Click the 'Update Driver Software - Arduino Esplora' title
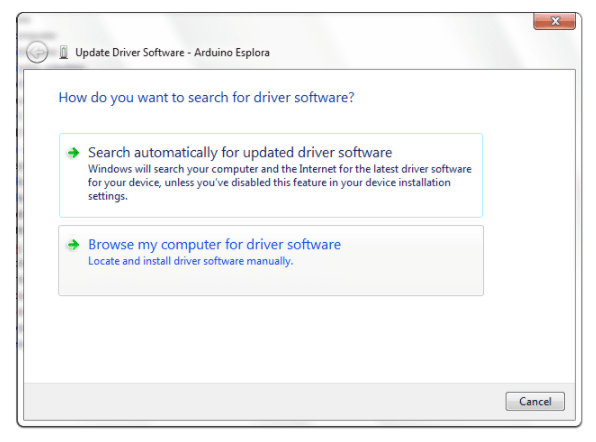Screen dimensions: 596x442 (172, 52)
